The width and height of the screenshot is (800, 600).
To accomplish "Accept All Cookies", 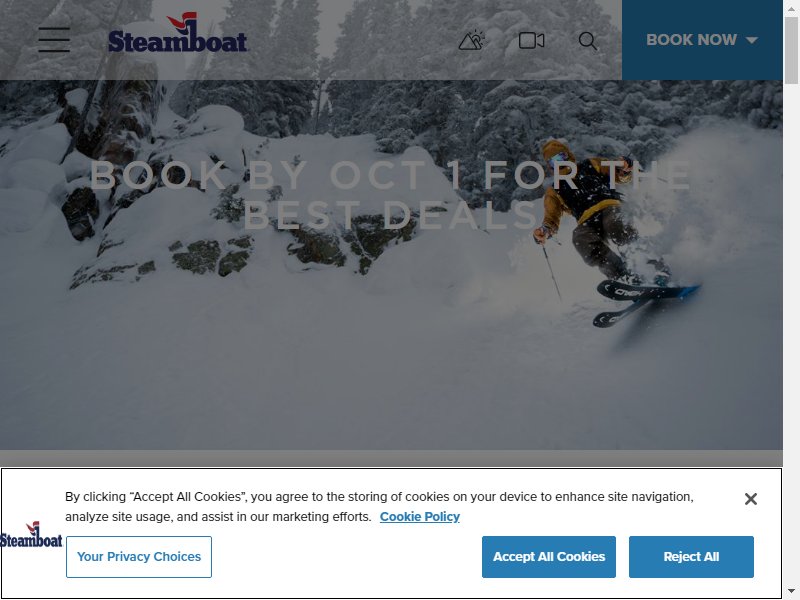I will [548, 557].
